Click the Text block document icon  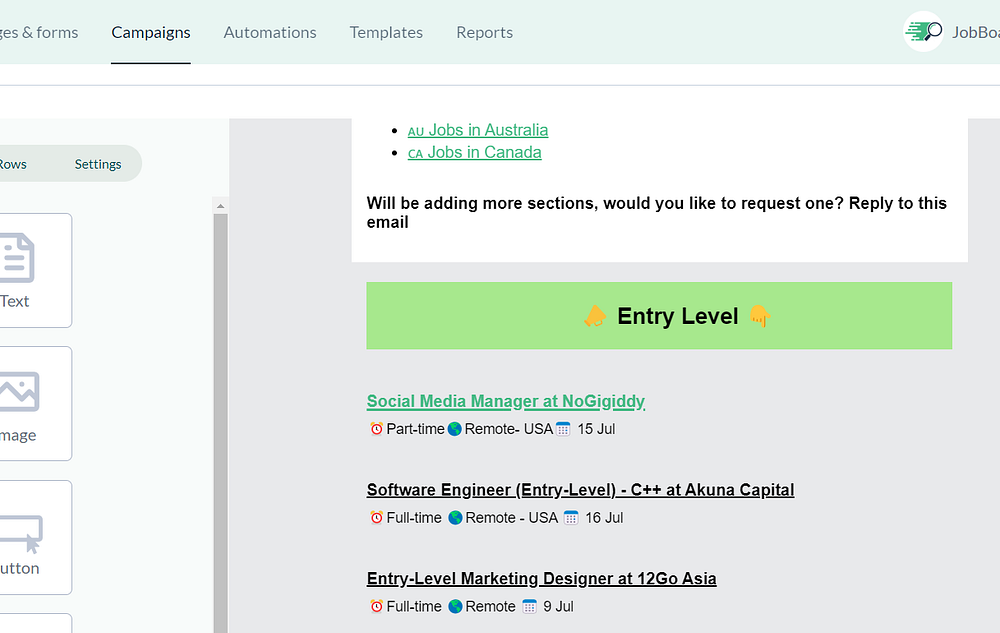point(17,258)
